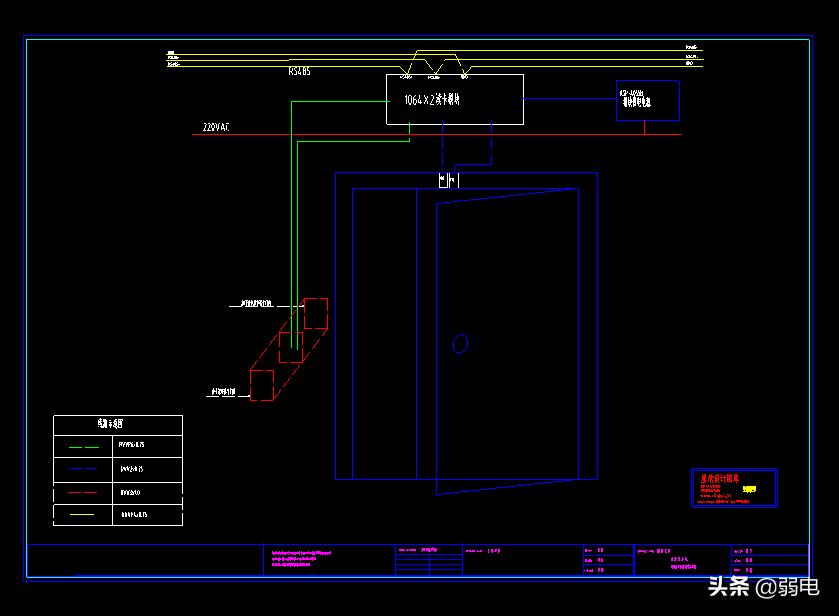Select the blue power supply box at right

point(647,101)
